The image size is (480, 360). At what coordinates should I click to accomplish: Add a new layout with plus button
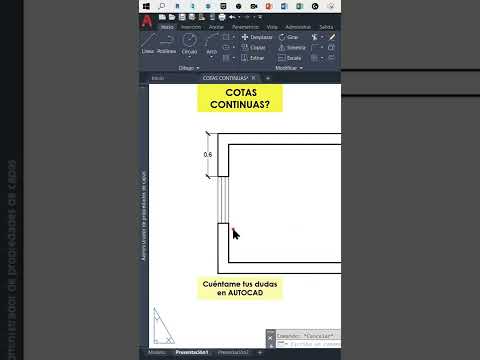[x=260, y=352]
